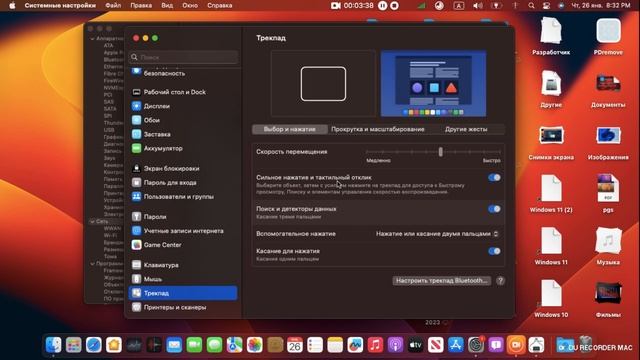This screenshot has height=360, width=640.
Task: Open Экран блокировки settings
Action: click(183, 168)
